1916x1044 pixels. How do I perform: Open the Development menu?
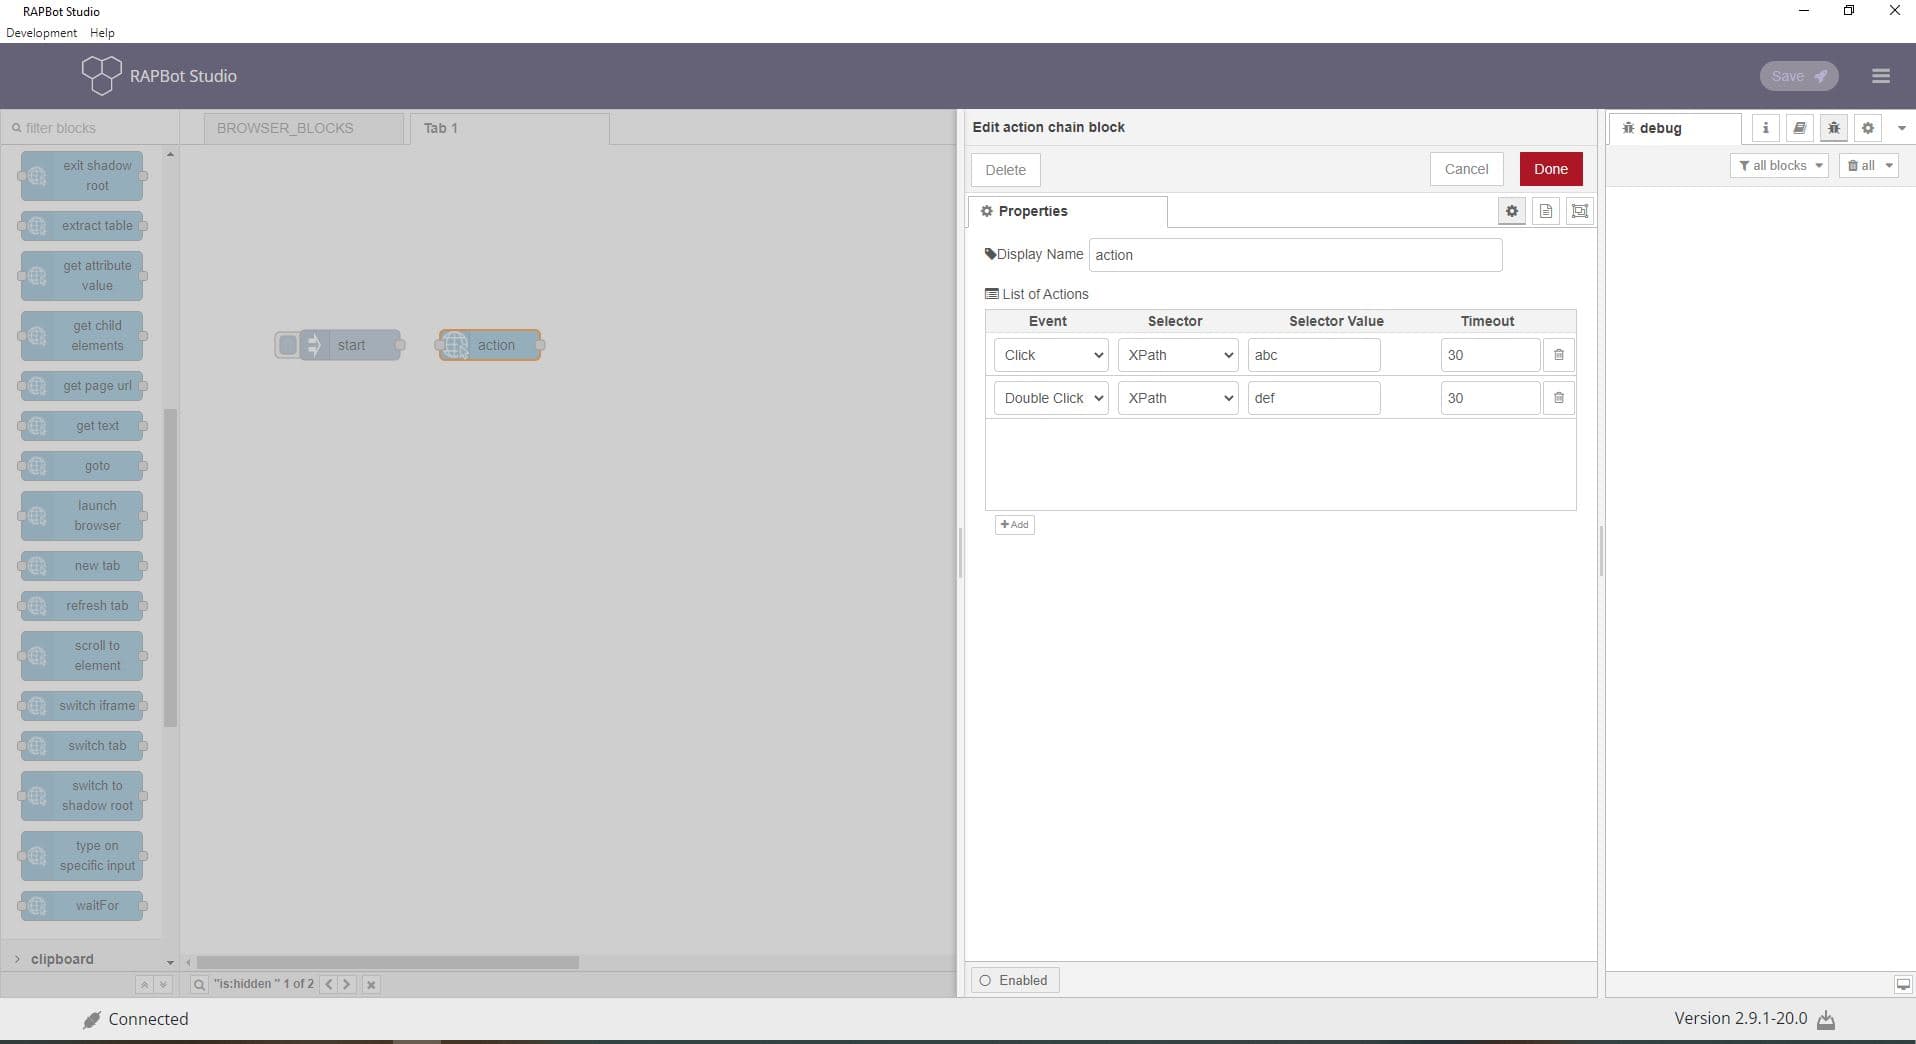(x=41, y=33)
